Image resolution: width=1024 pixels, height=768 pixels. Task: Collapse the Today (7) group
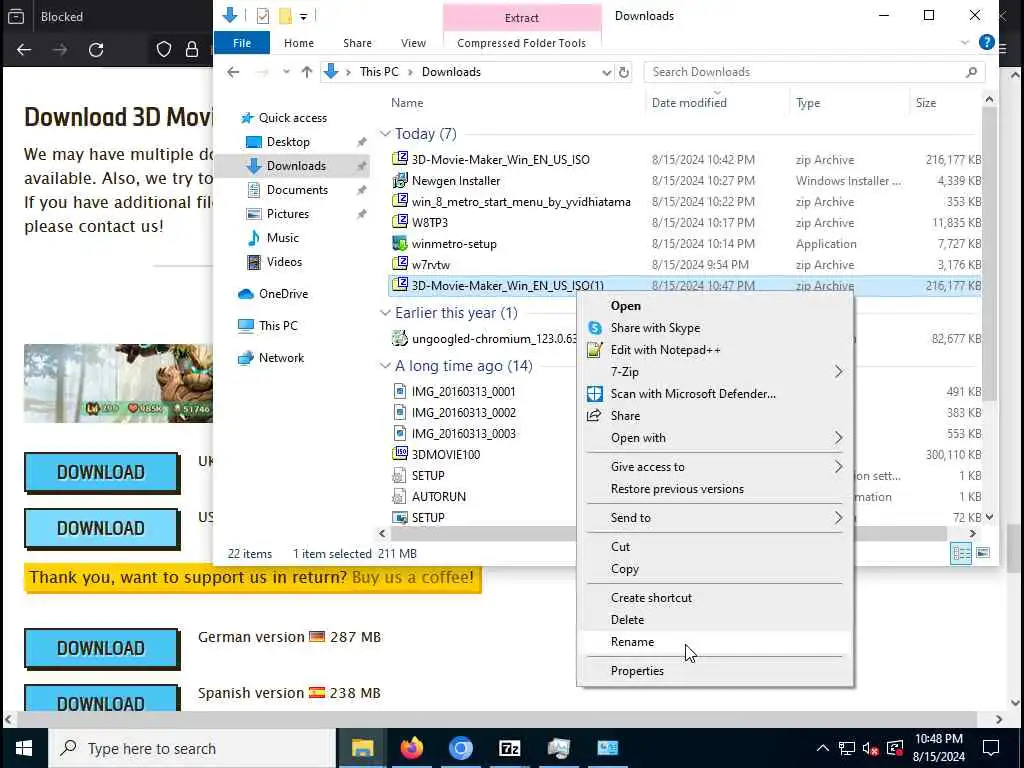385,134
